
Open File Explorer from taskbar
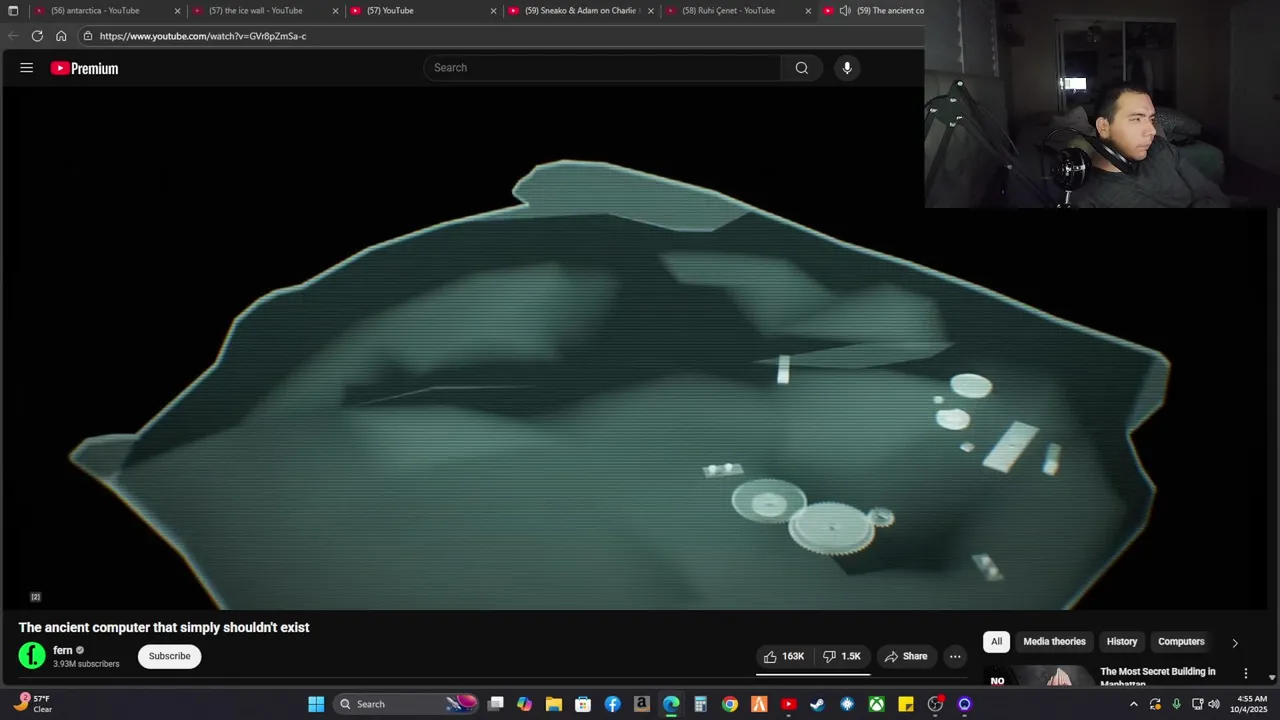(553, 704)
